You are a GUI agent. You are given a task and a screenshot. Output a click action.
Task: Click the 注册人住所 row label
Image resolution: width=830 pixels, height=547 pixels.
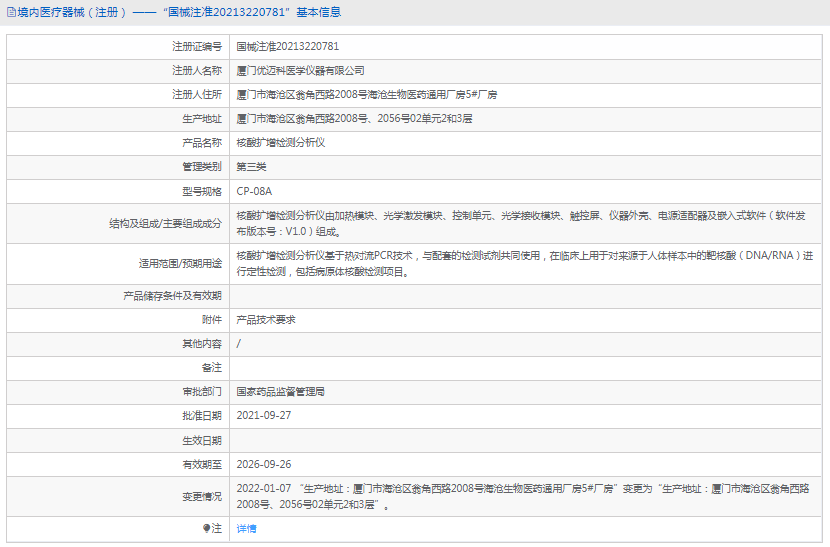coord(196,95)
